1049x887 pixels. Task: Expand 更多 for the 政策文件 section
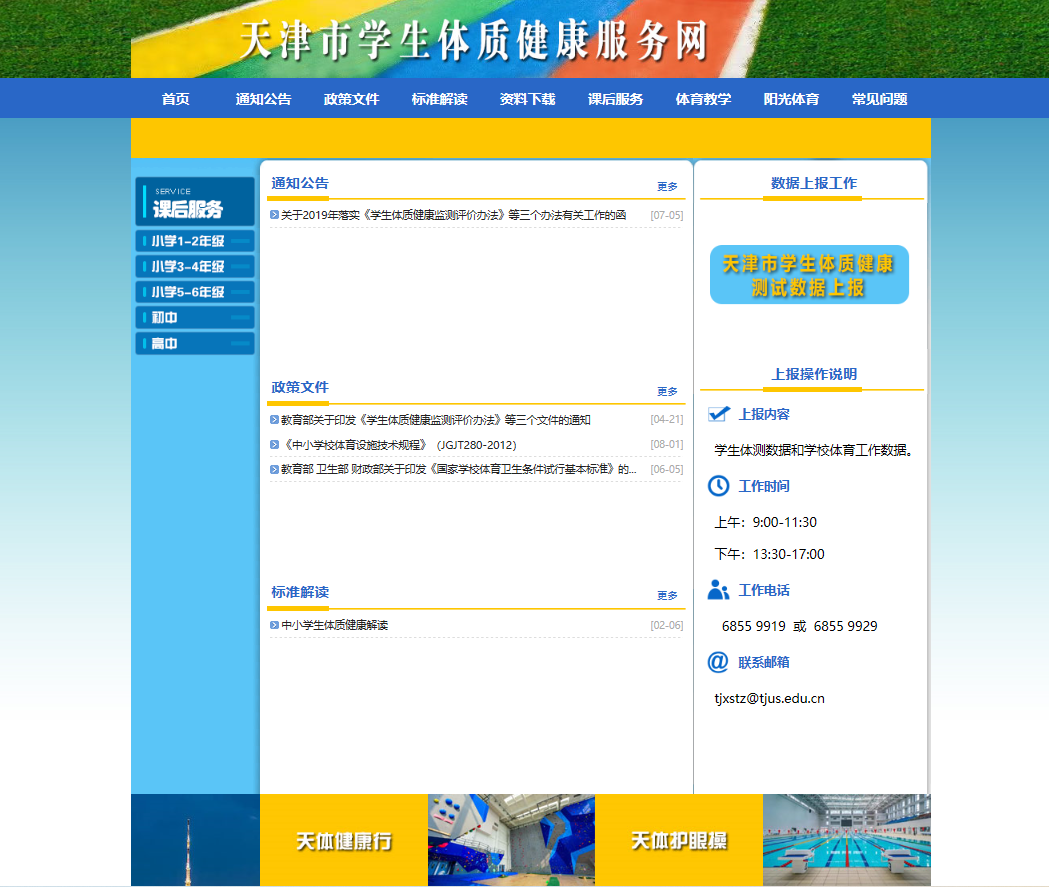click(667, 391)
